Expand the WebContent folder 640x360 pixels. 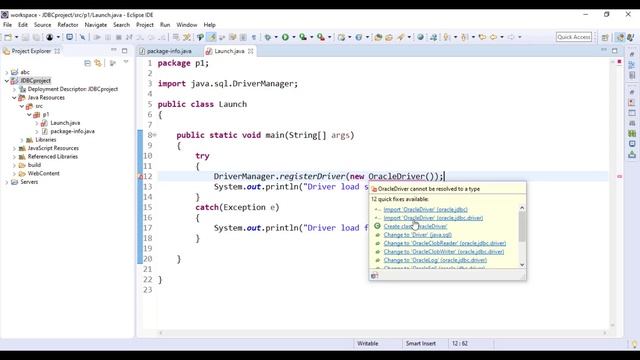14,174
